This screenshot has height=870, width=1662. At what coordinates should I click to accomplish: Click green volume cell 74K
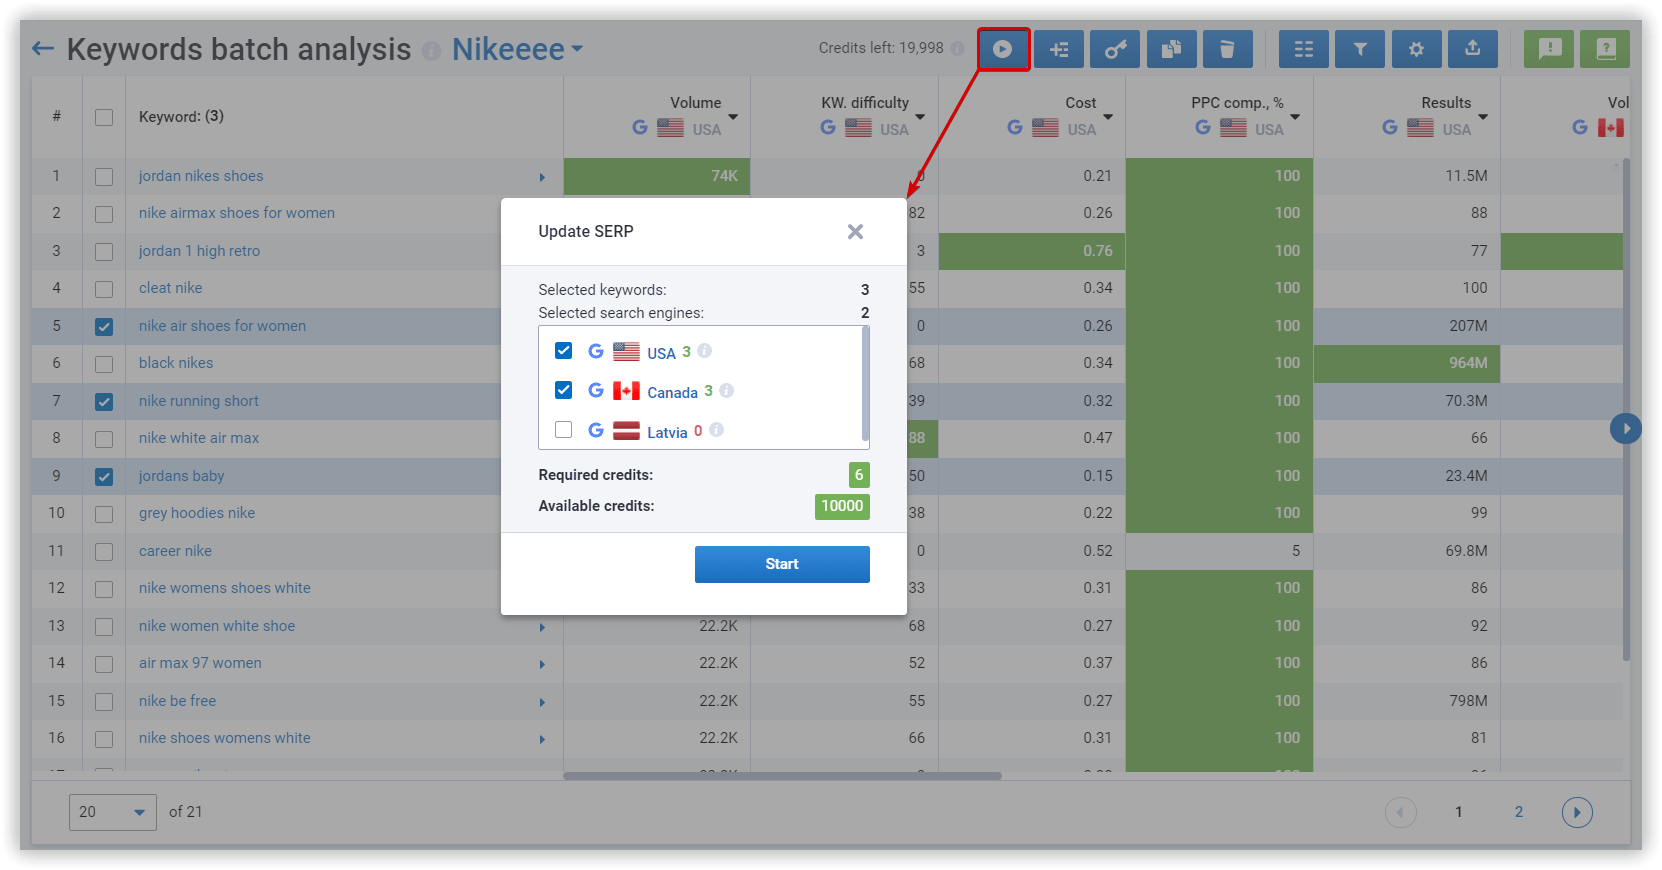(x=657, y=176)
